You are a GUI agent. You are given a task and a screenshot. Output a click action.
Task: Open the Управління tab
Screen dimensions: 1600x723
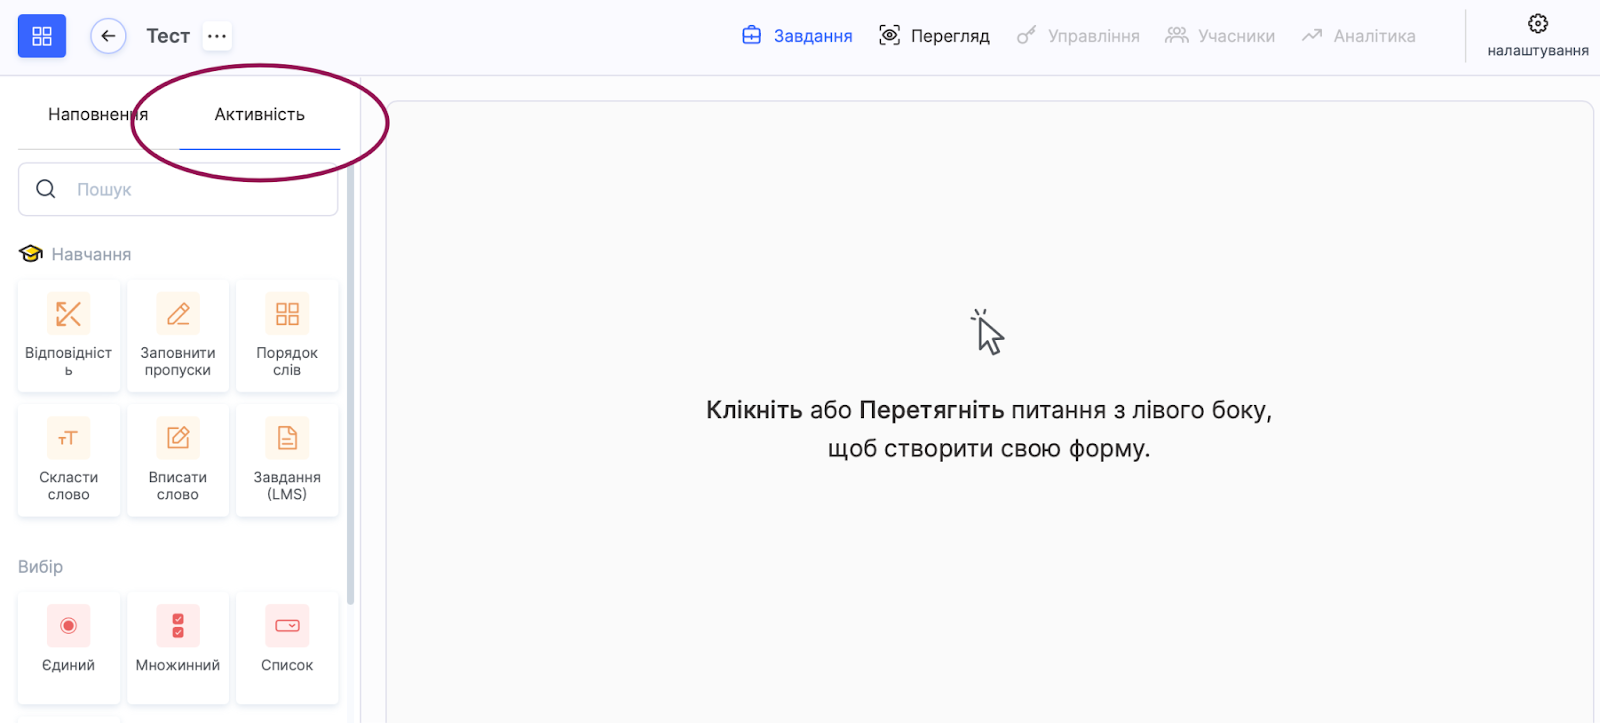pyautogui.click(x=1078, y=36)
